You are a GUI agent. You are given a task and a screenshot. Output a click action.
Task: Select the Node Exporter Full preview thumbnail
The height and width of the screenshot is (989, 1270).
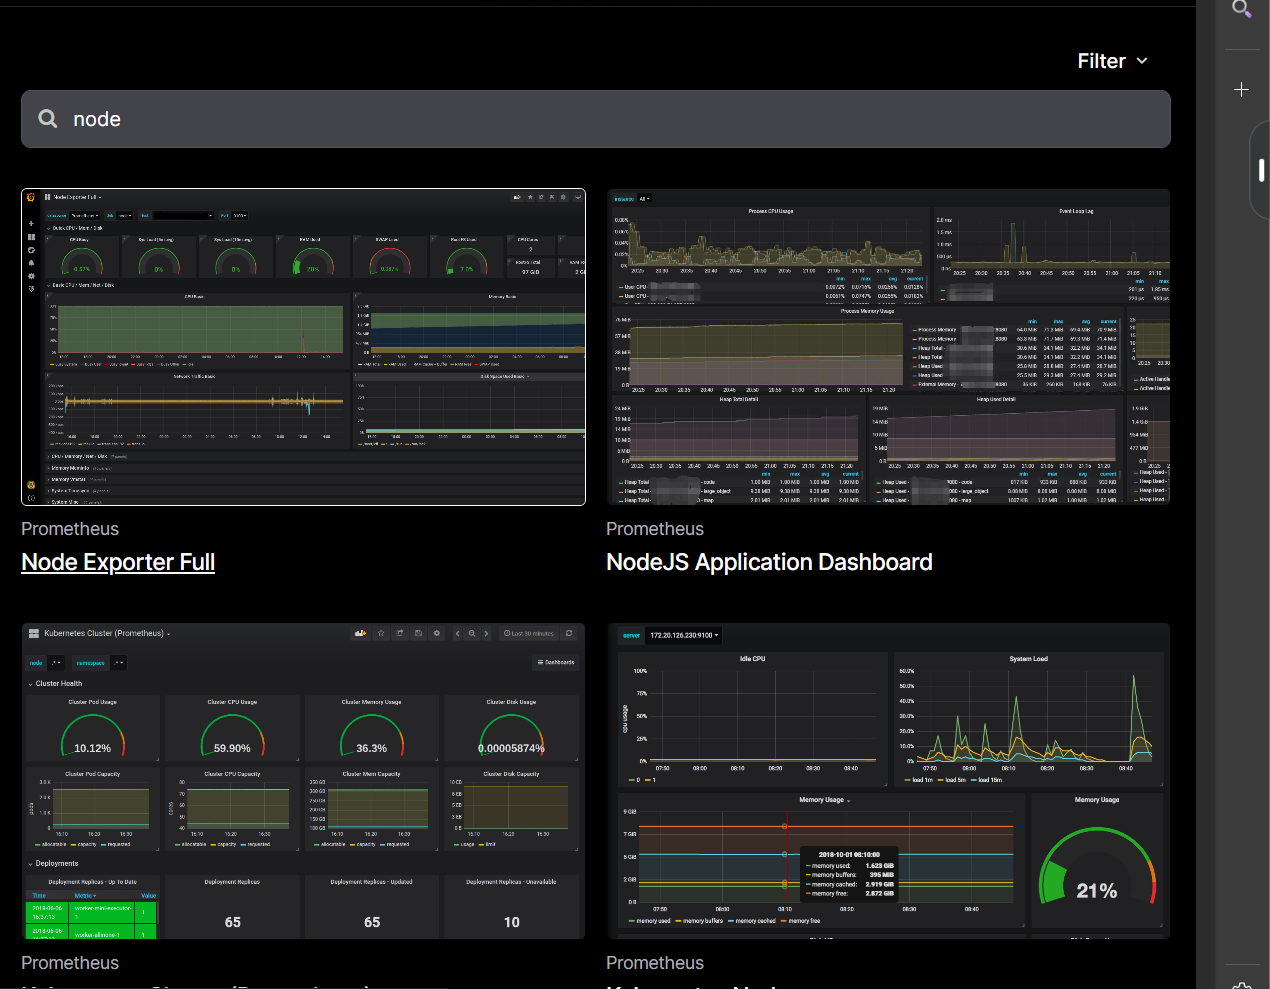pos(303,347)
